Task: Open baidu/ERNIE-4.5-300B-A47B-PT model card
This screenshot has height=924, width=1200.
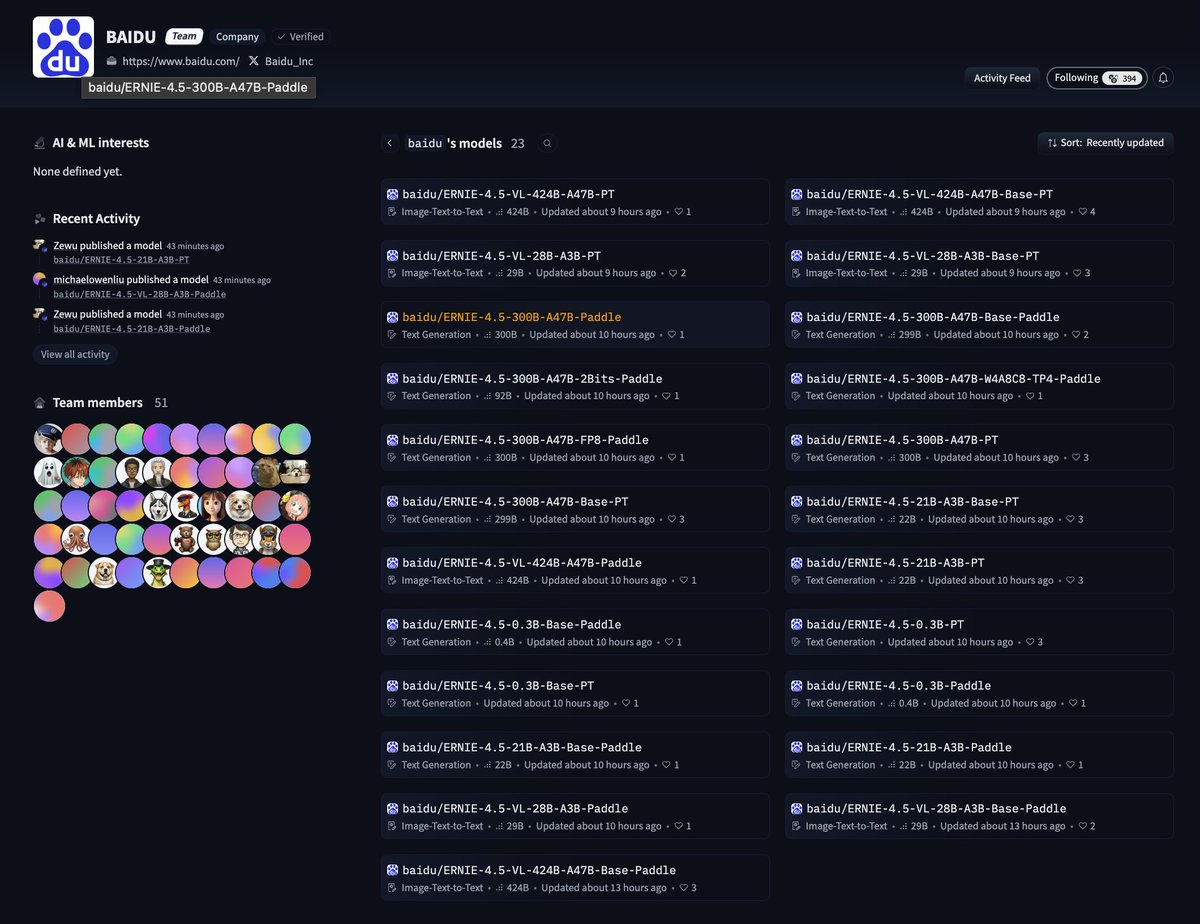Action: [979, 448]
